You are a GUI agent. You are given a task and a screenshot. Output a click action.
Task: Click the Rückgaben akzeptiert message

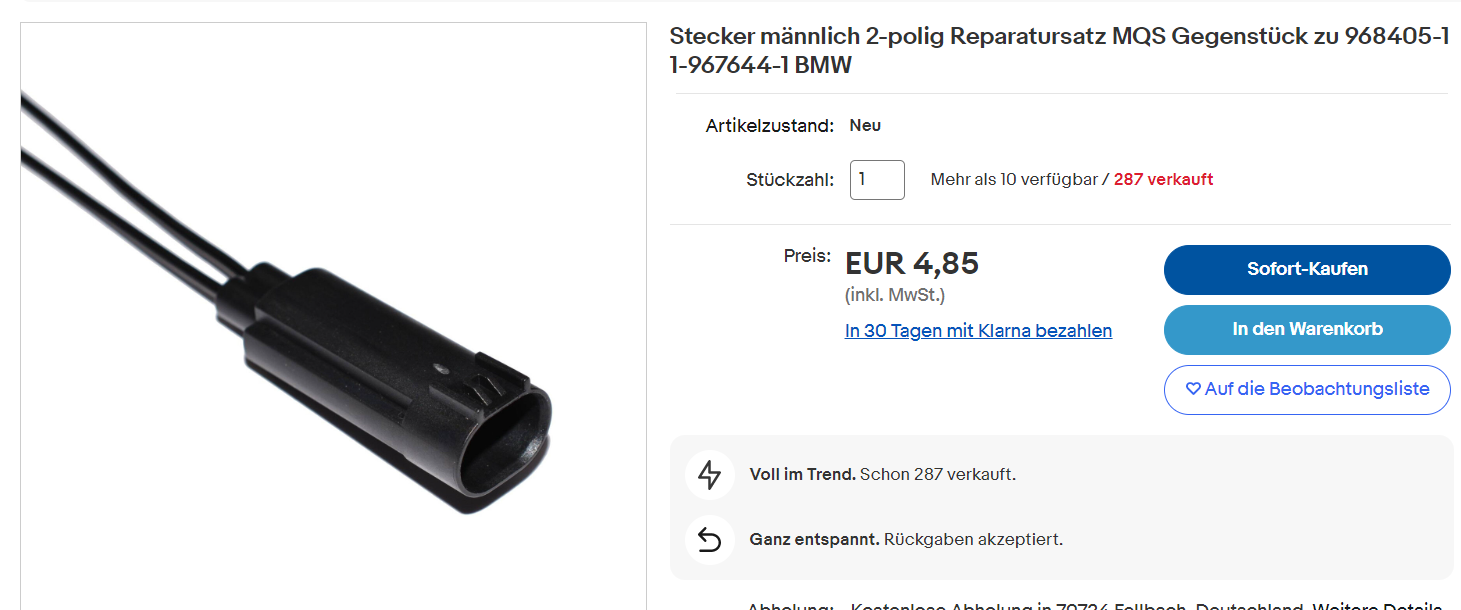[x=973, y=540]
